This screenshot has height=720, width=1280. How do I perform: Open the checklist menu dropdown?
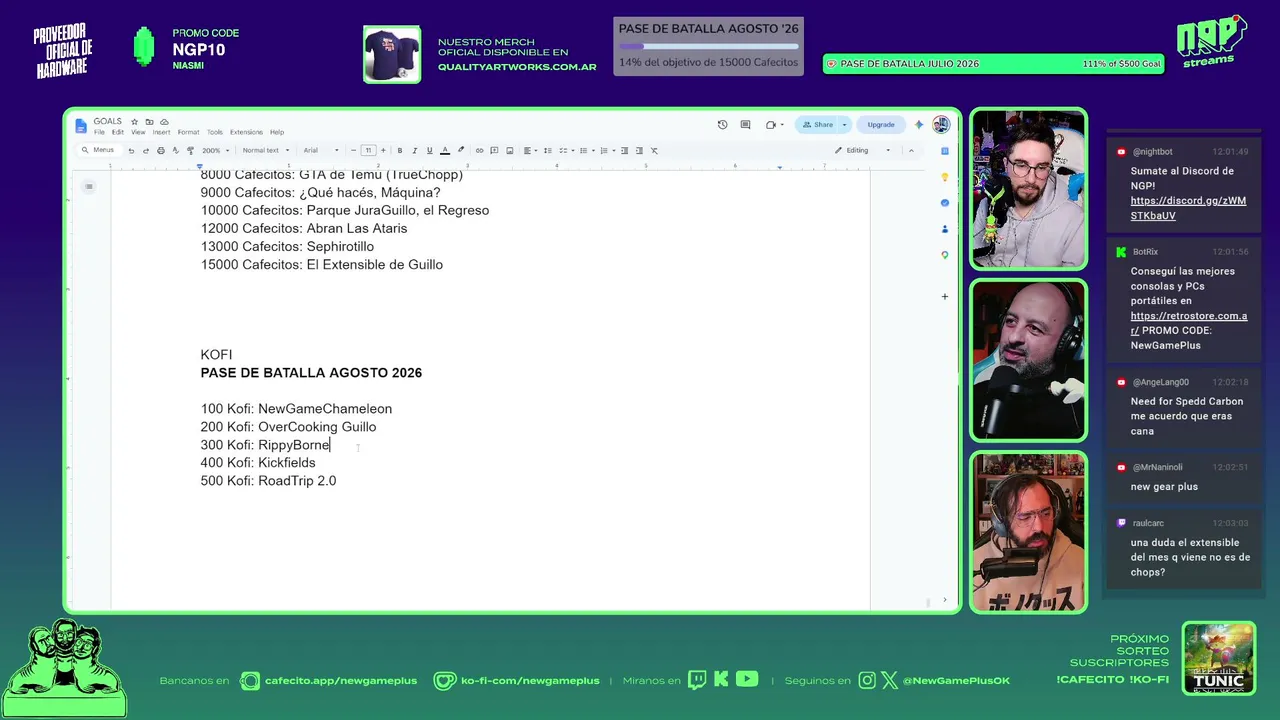[x=565, y=151]
